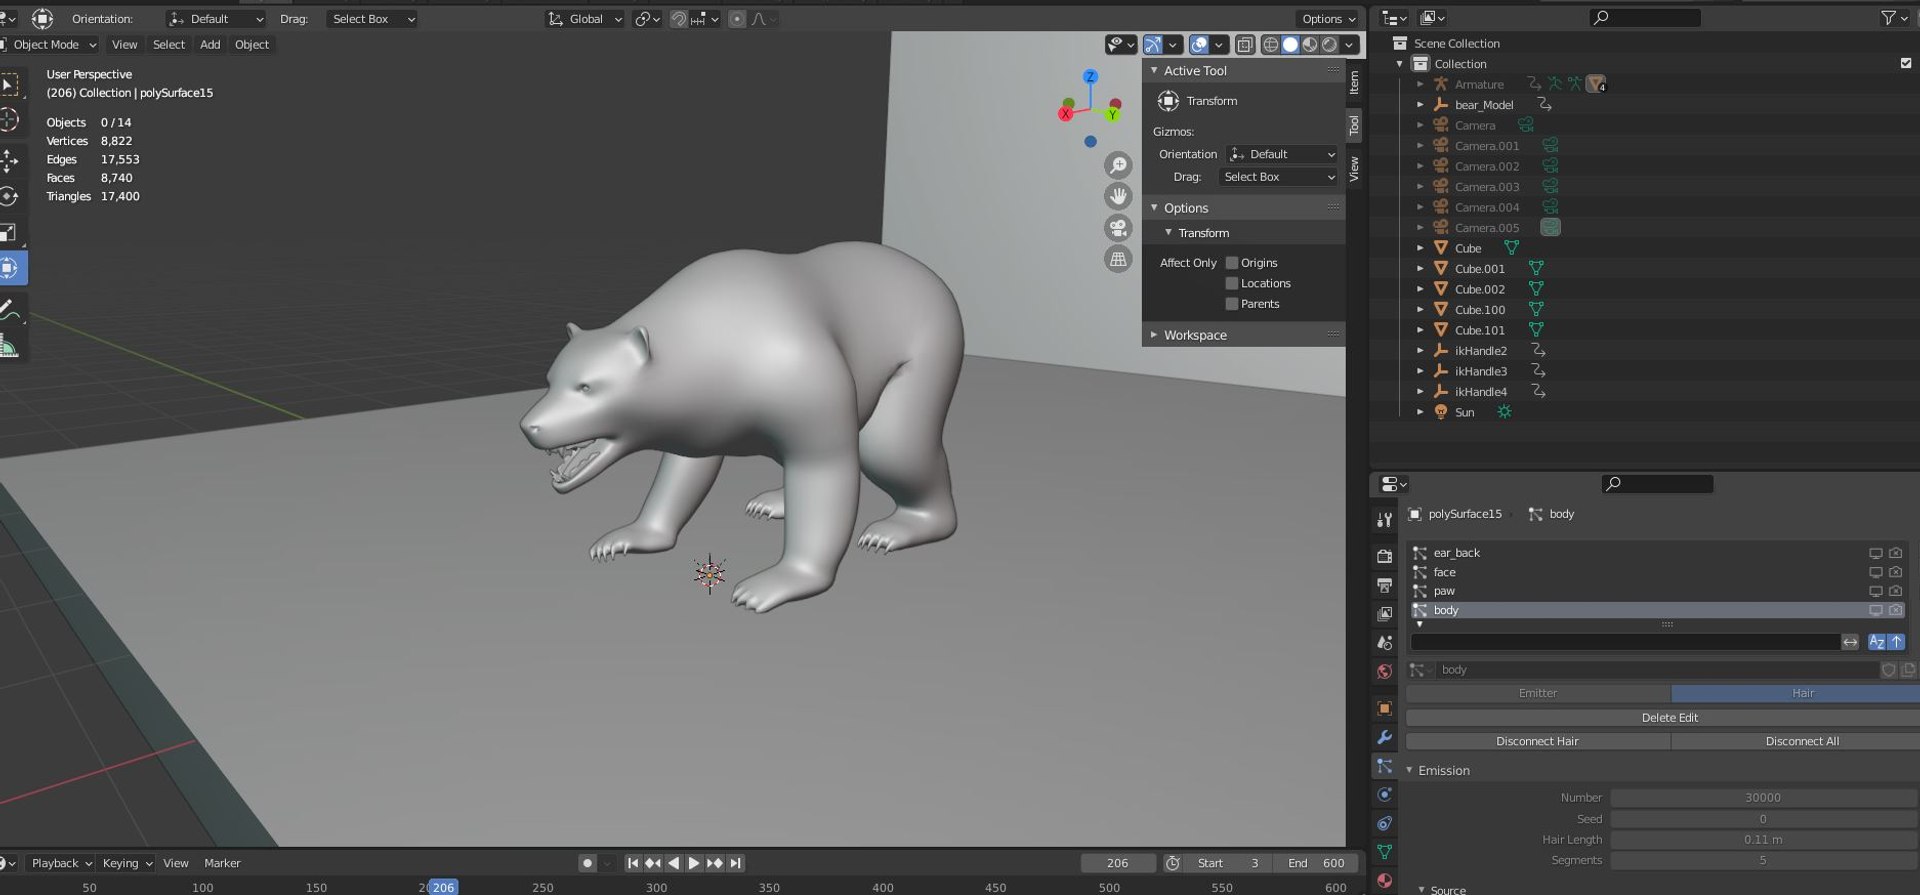Enable the Origins checkbox under Affect Only
Image resolution: width=1920 pixels, height=895 pixels.
(1232, 263)
